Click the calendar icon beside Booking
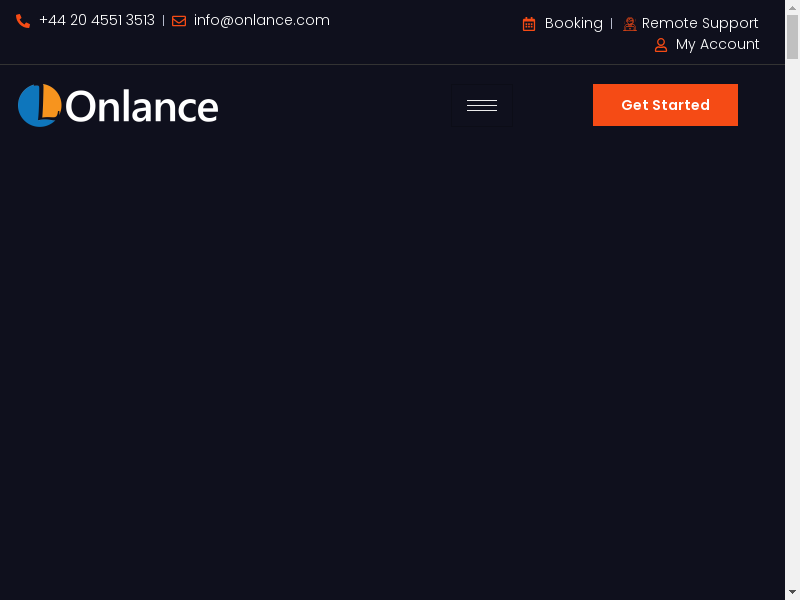The width and height of the screenshot is (800, 600). [x=529, y=24]
